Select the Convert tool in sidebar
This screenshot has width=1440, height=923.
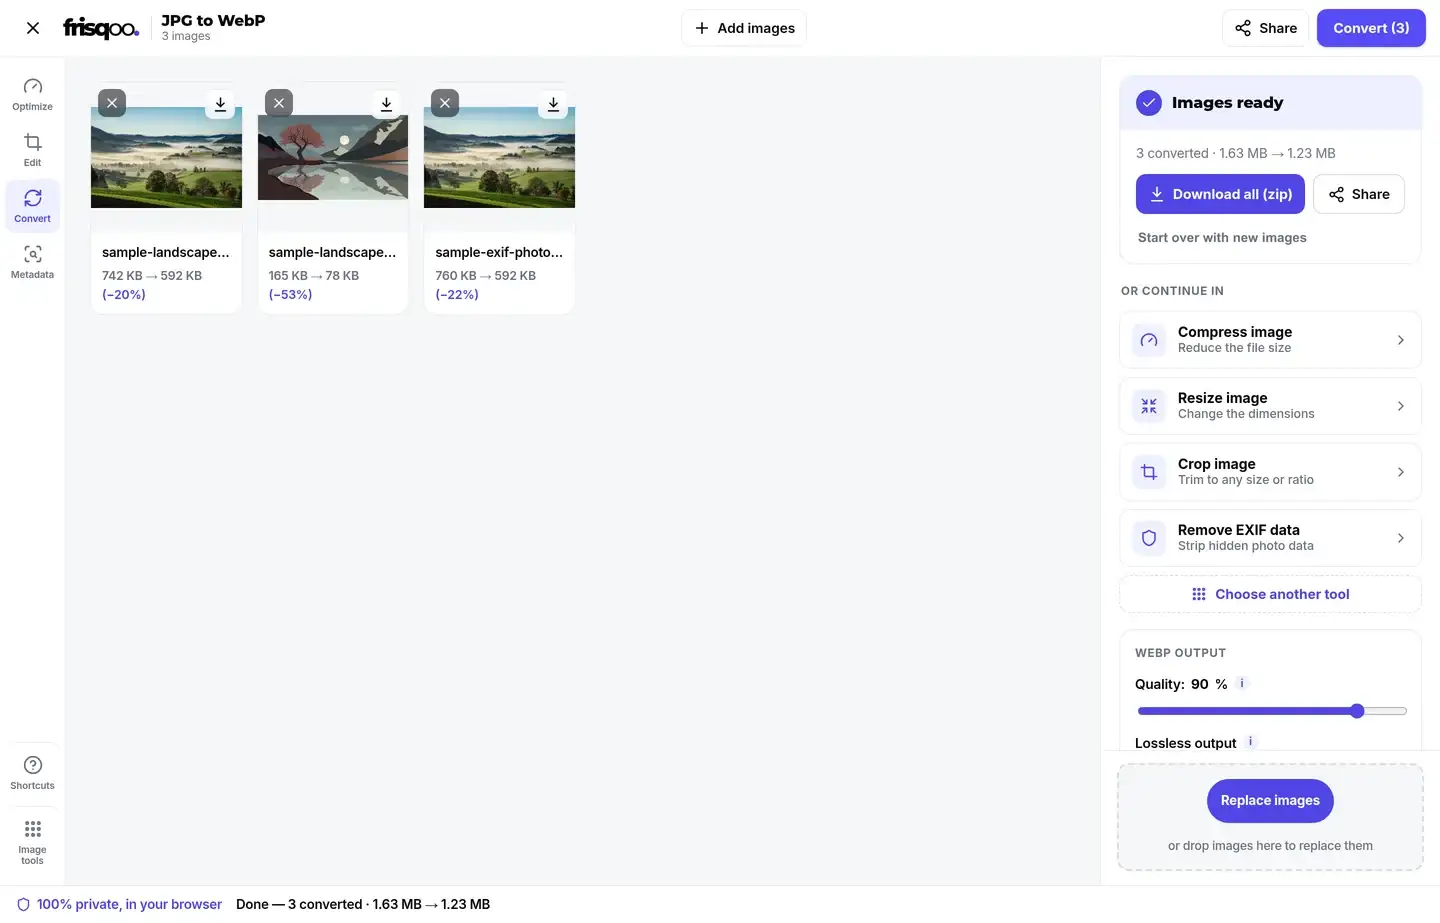pos(32,206)
